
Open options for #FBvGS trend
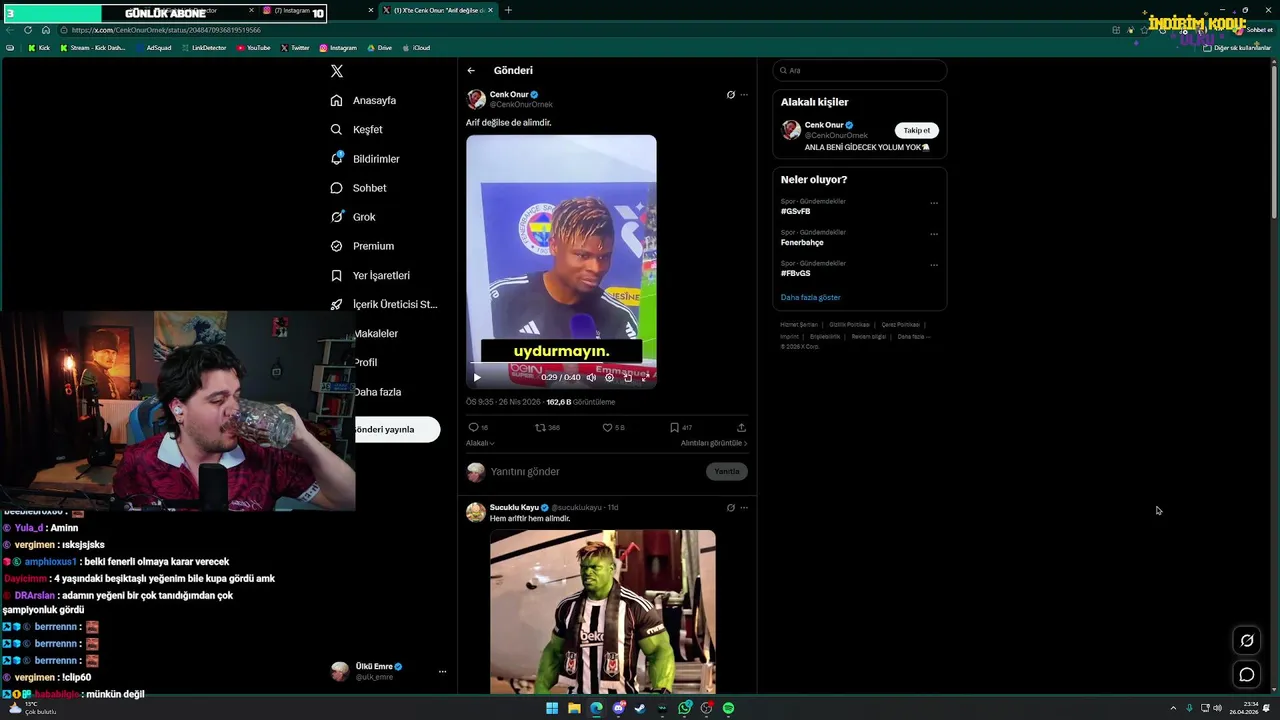click(x=934, y=265)
